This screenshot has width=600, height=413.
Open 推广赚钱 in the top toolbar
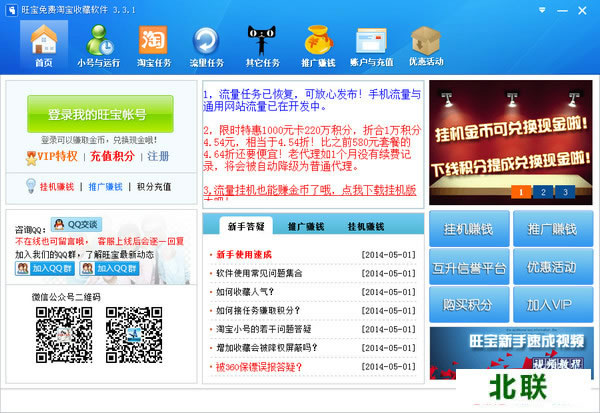point(318,44)
